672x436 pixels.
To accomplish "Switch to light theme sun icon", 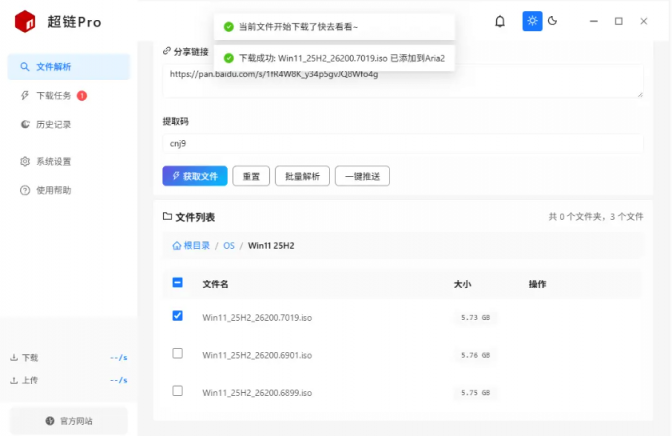I will pos(532,21).
